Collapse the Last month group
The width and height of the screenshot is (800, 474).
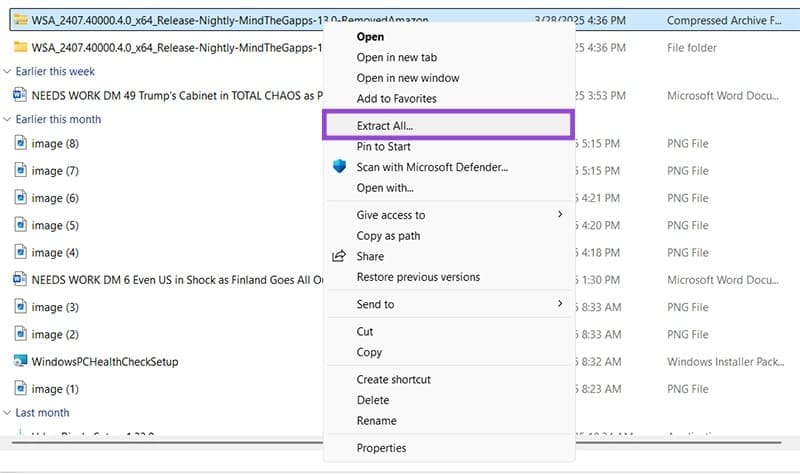[8, 412]
